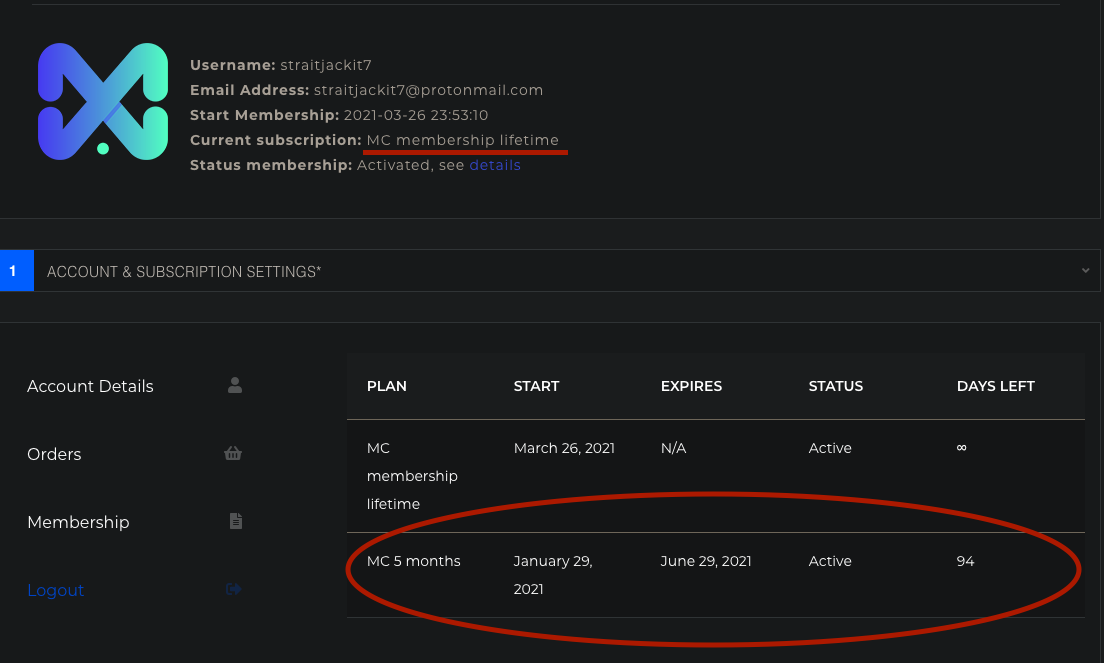Screen dimensions: 1104x663
Task: Click the sign-out arrow icon beside Logout
Action: [234, 589]
